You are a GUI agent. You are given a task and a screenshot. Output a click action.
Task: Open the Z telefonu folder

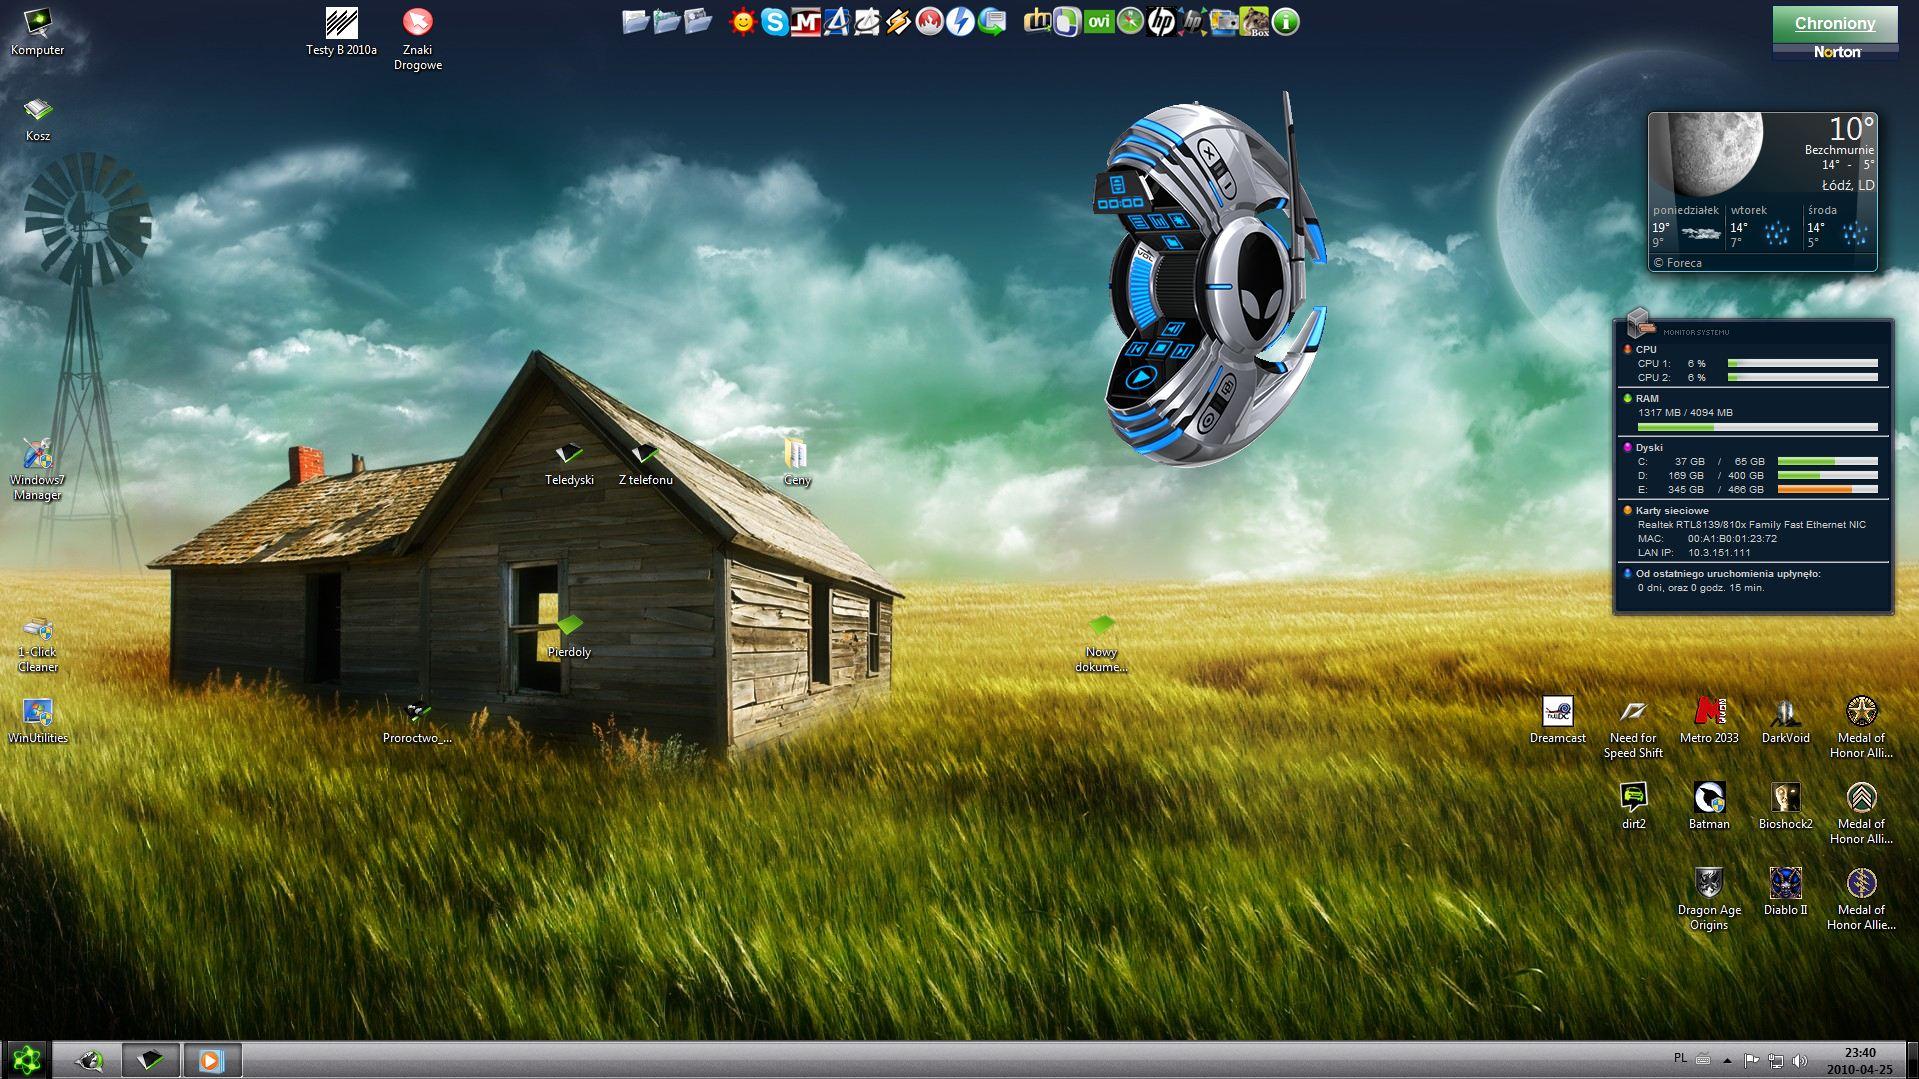pos(645,464)
